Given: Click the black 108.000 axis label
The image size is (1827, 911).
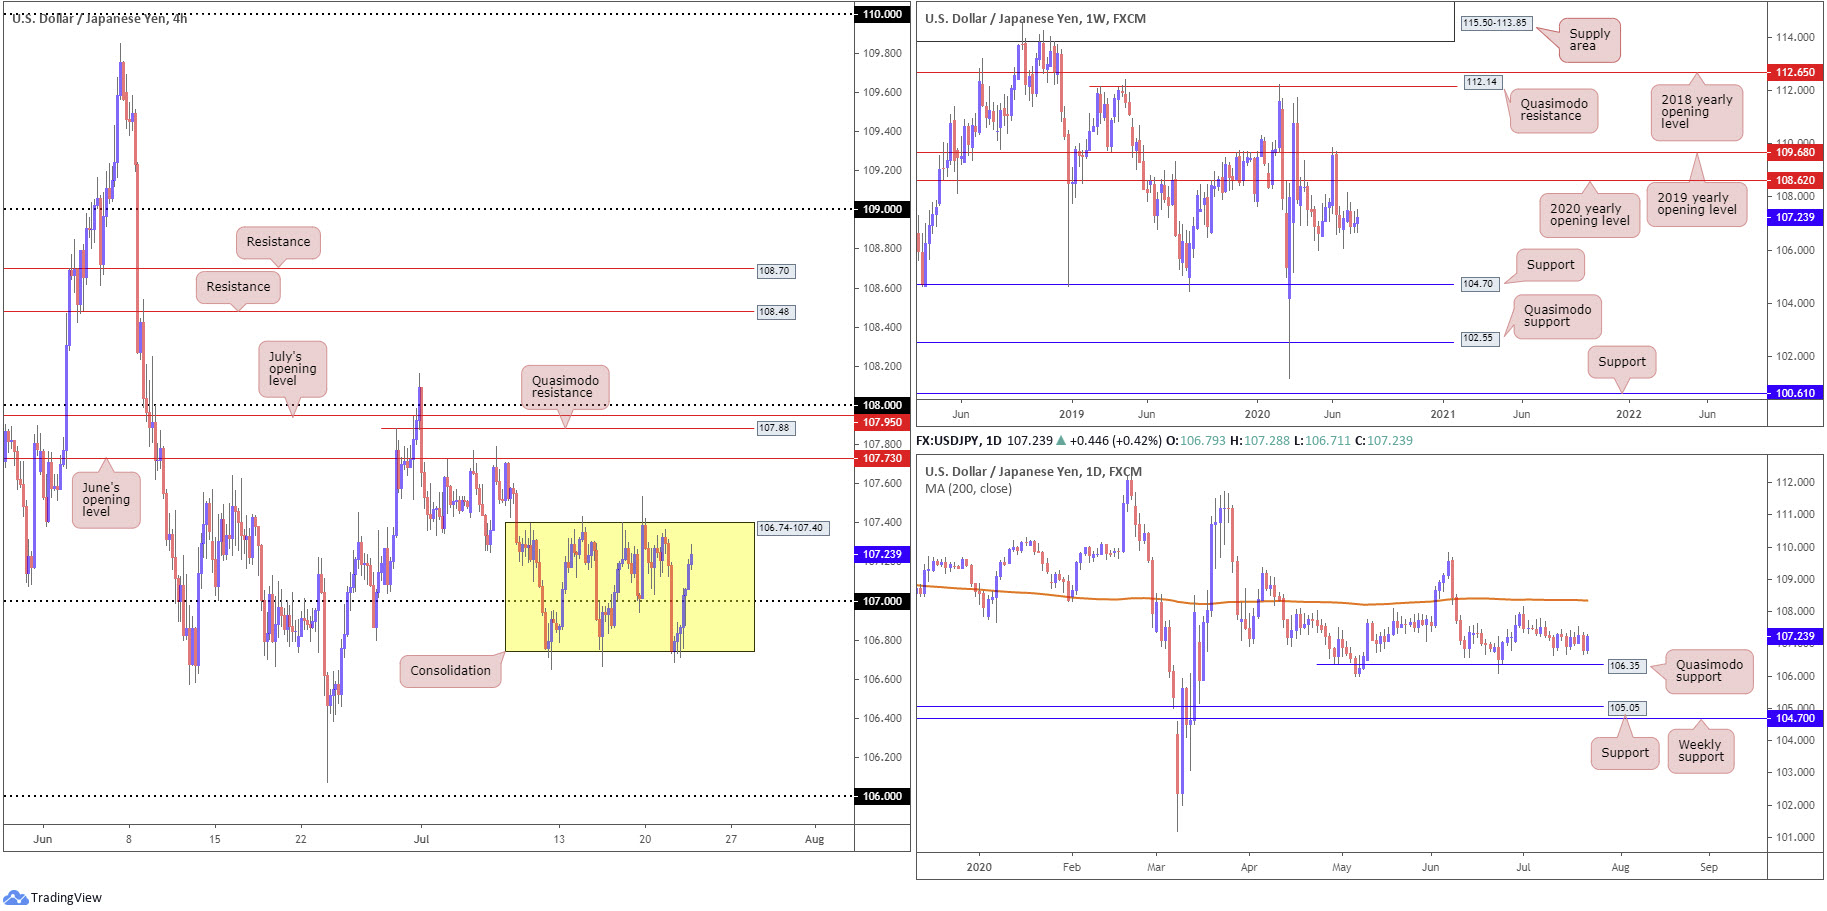Looking at the screenshot, I should pyautogui.click(x=882, y=405).
